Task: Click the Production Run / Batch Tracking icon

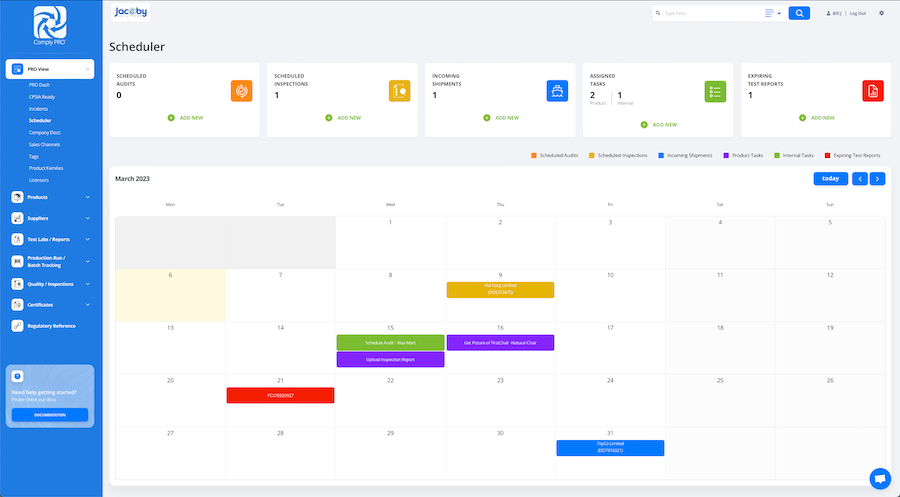Action: point(17,261)
